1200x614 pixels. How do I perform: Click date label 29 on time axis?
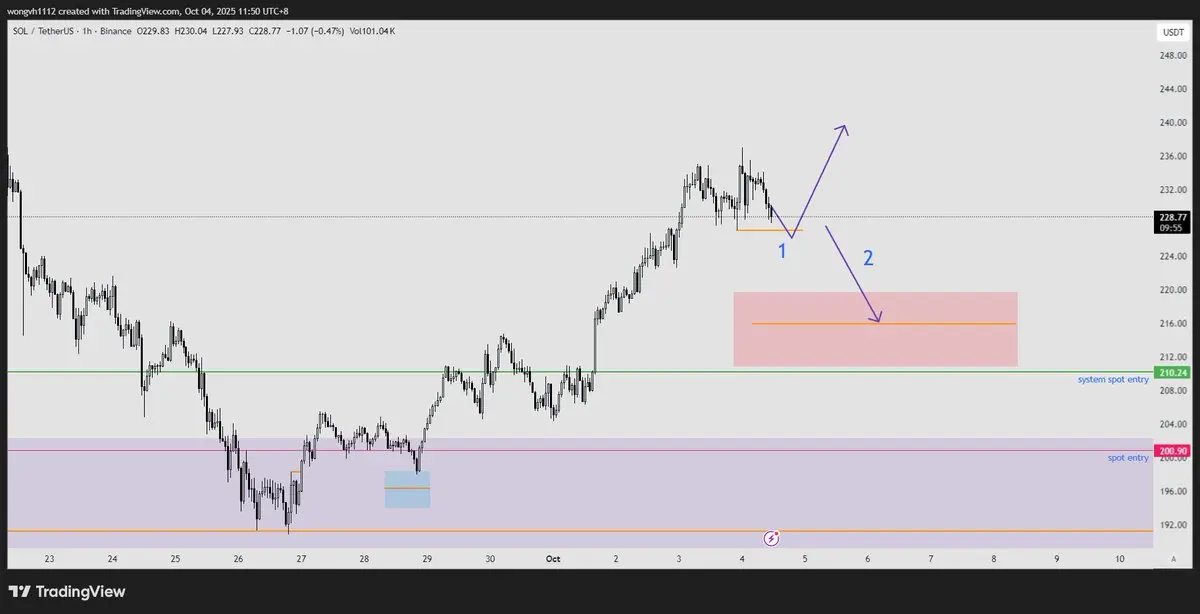click(427, 559)
